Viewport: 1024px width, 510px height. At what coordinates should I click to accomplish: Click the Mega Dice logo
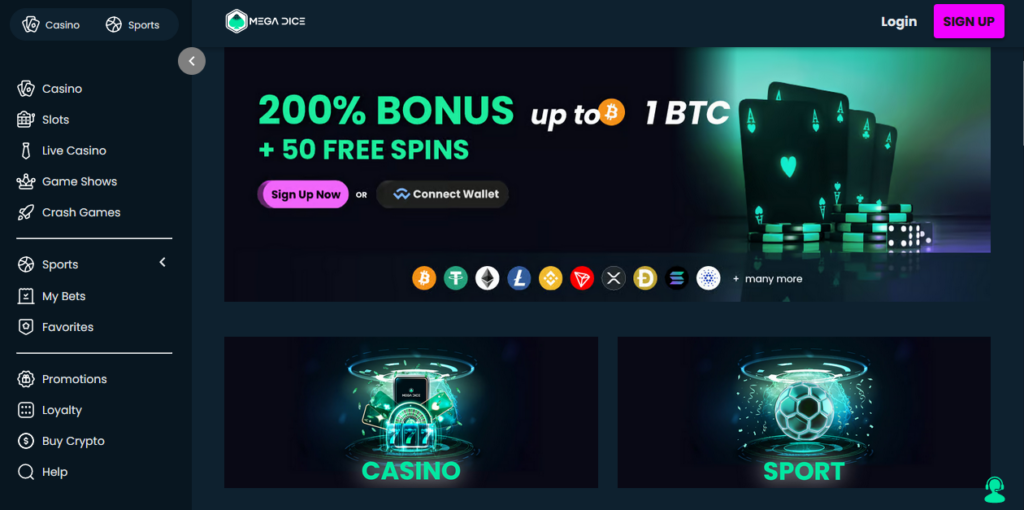[265, 22]
